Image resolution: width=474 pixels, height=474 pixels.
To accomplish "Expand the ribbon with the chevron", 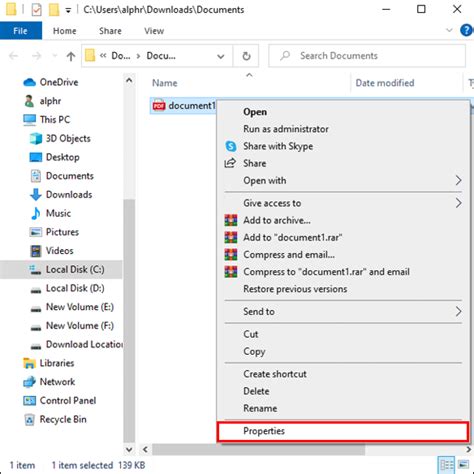I will [449, 30].
